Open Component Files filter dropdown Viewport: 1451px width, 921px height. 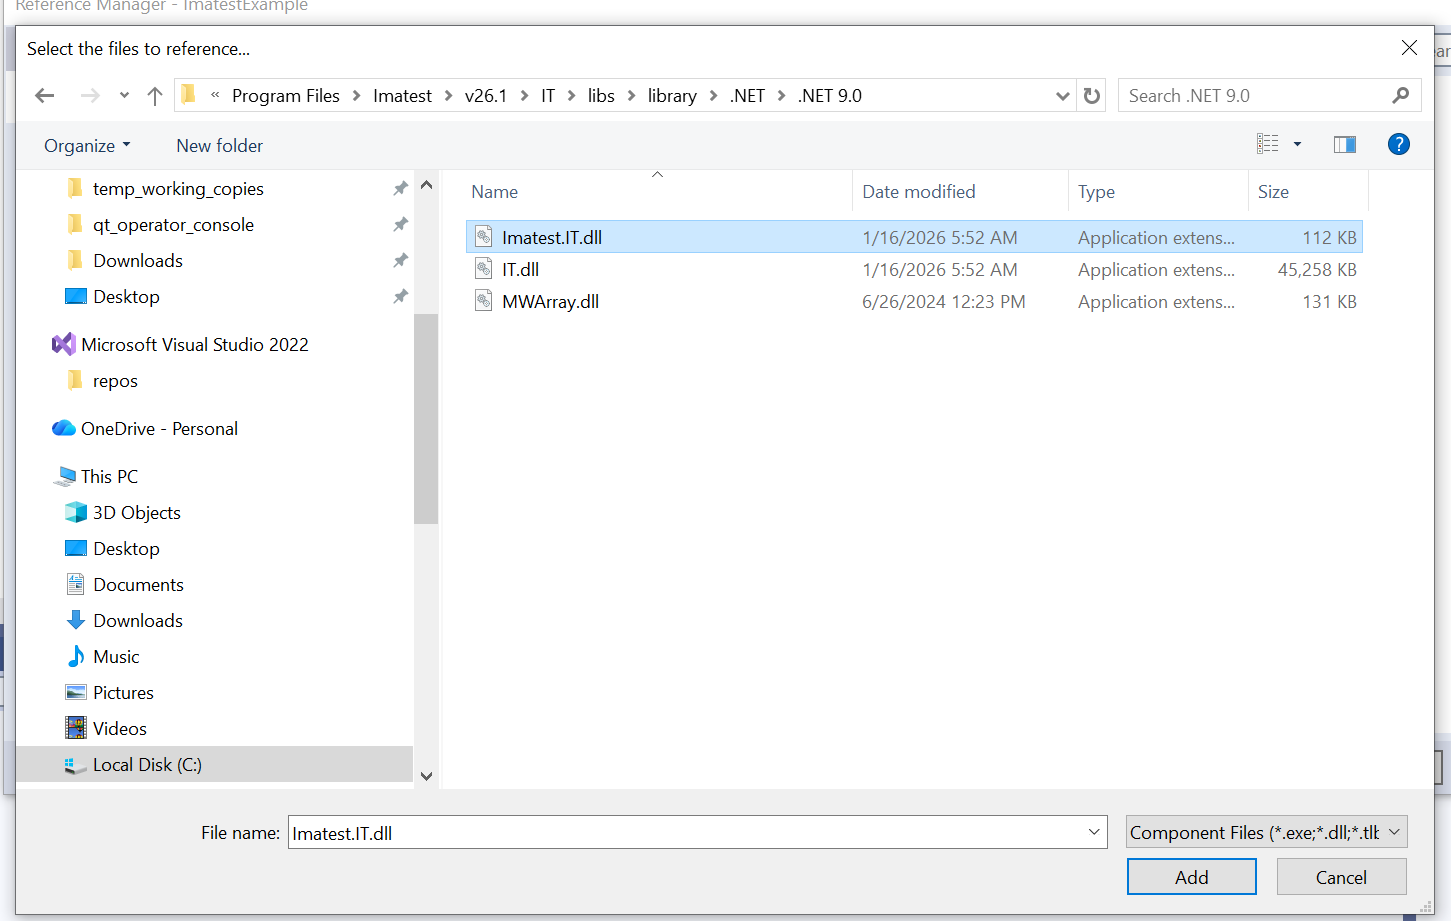tap(1267, 833)
